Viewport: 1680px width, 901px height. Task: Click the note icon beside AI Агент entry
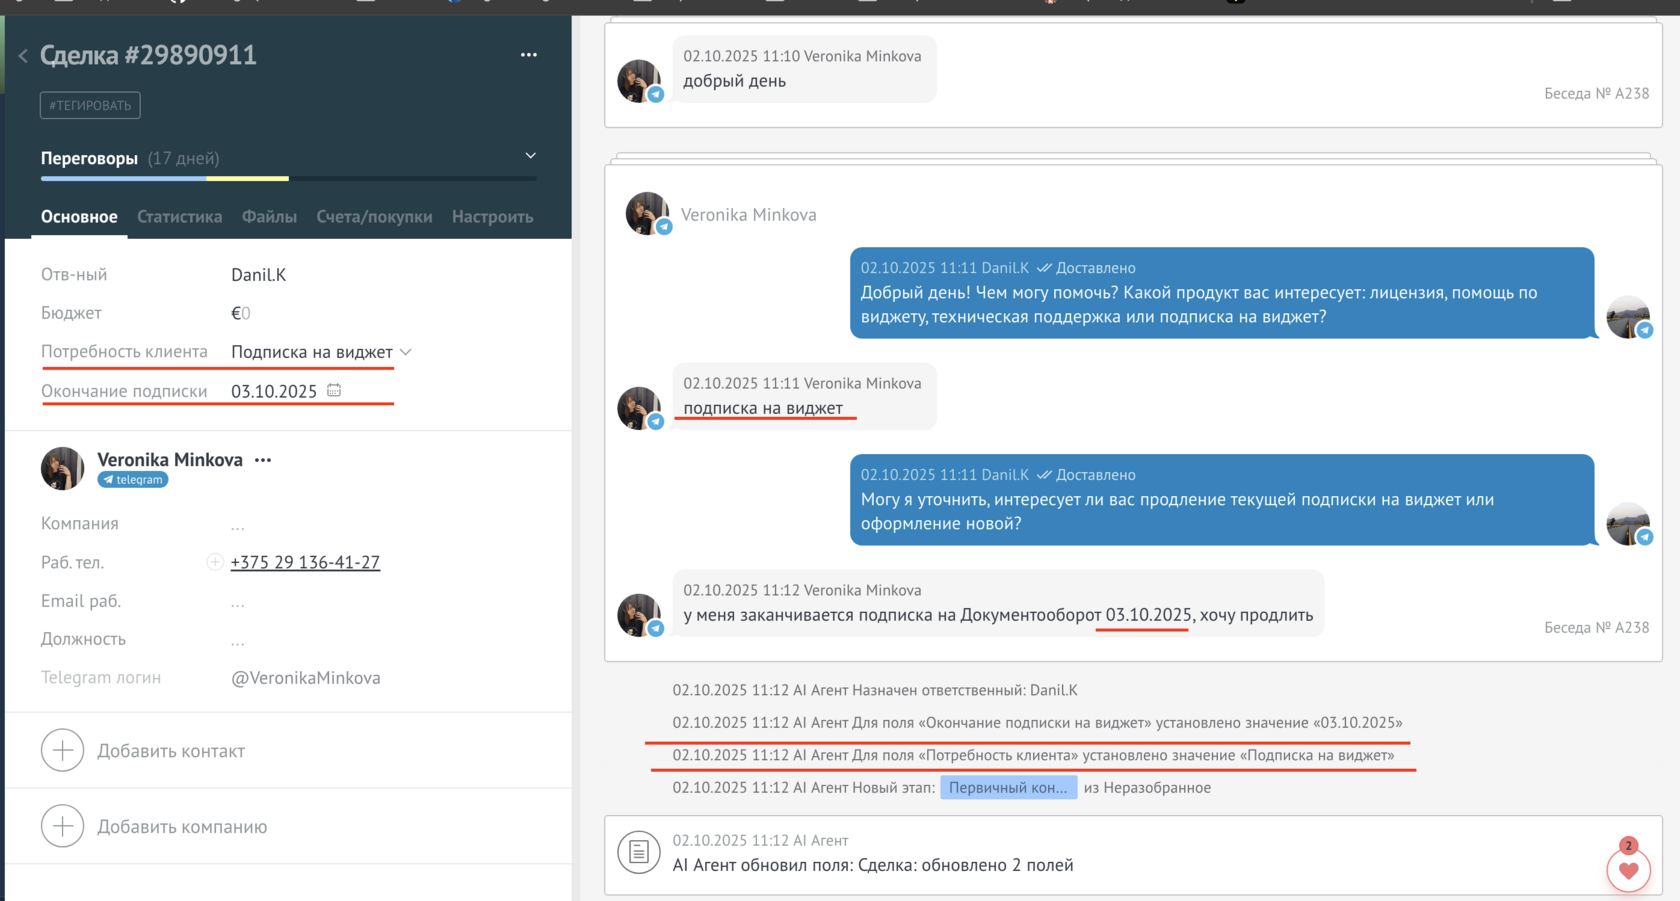(638, 852)
